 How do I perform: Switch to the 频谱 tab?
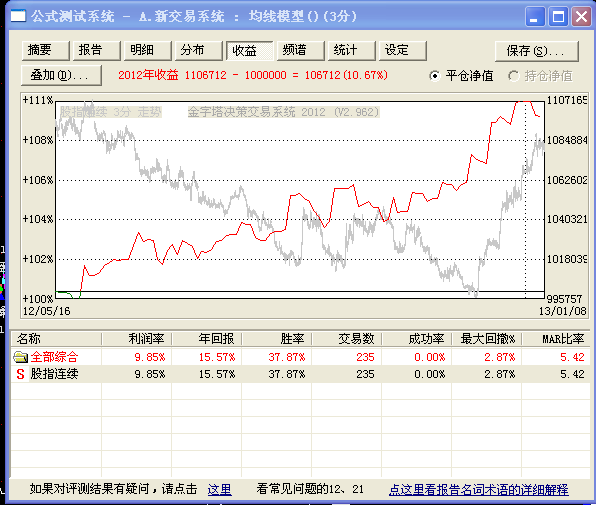click(x=301, y=51)
